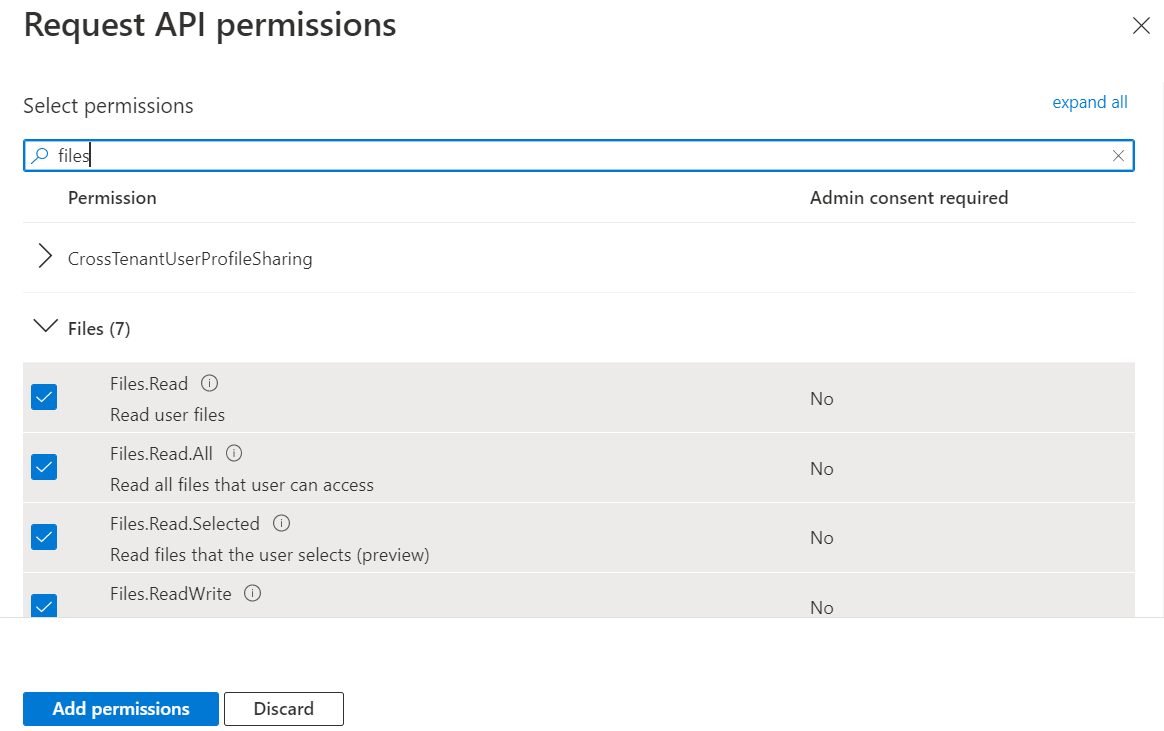The height and width of the screenshot is (731, 1164).
Task: Click the "expand all" link
Action: click(x=1089, y=102)
